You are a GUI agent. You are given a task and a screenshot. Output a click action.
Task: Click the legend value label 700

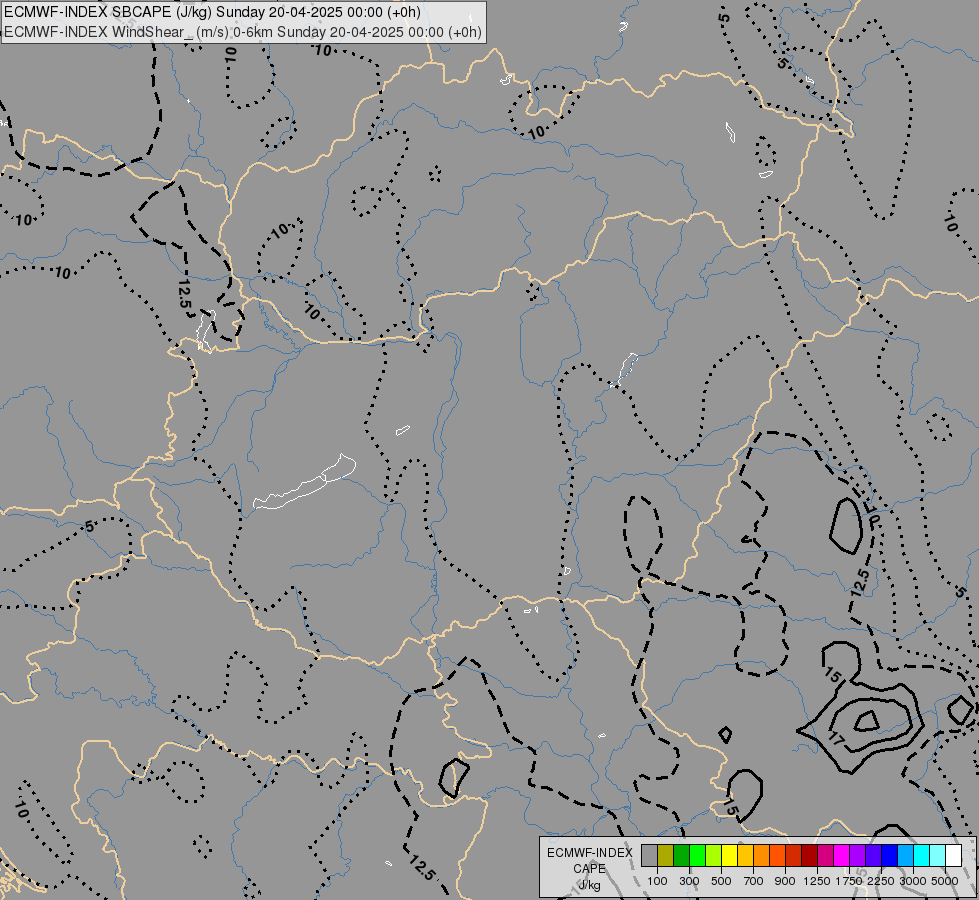754,881
